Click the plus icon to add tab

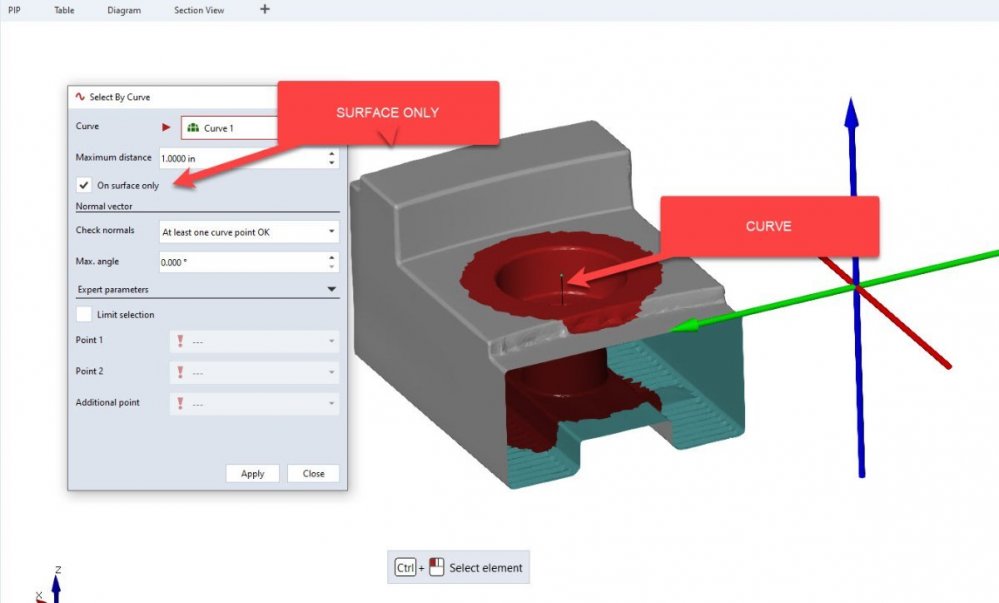[x=264, y=10]
